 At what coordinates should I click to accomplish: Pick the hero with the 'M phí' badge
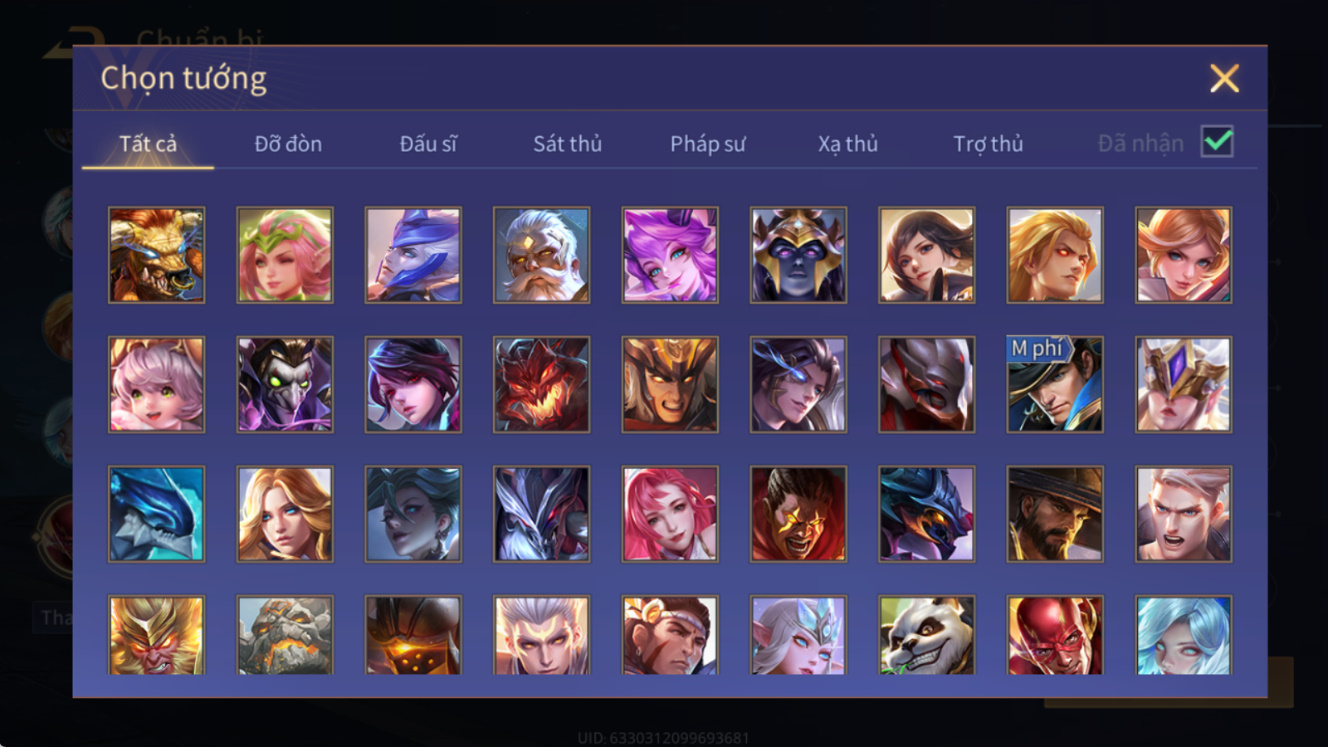[1055, 384]
